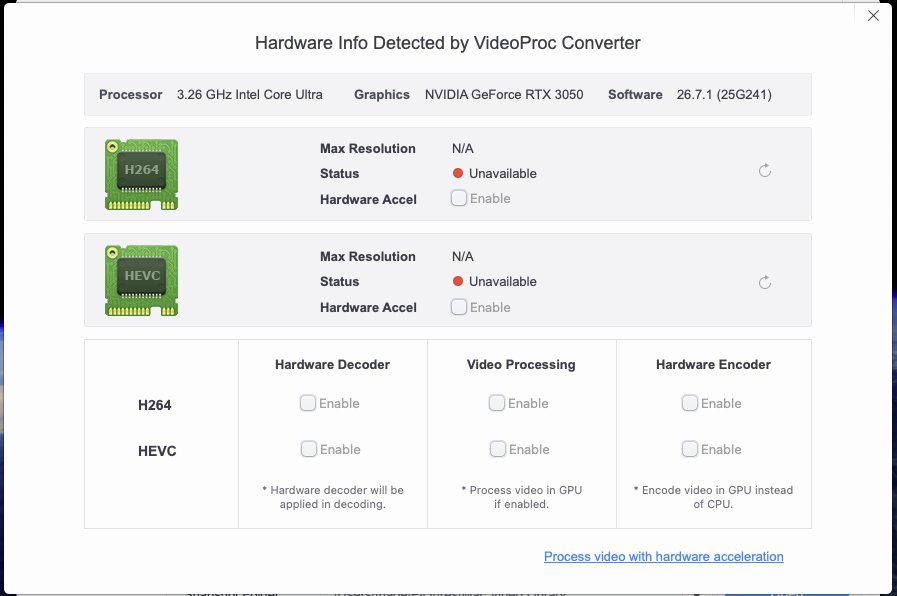Click the H264 chip icon

click(141, 174)
